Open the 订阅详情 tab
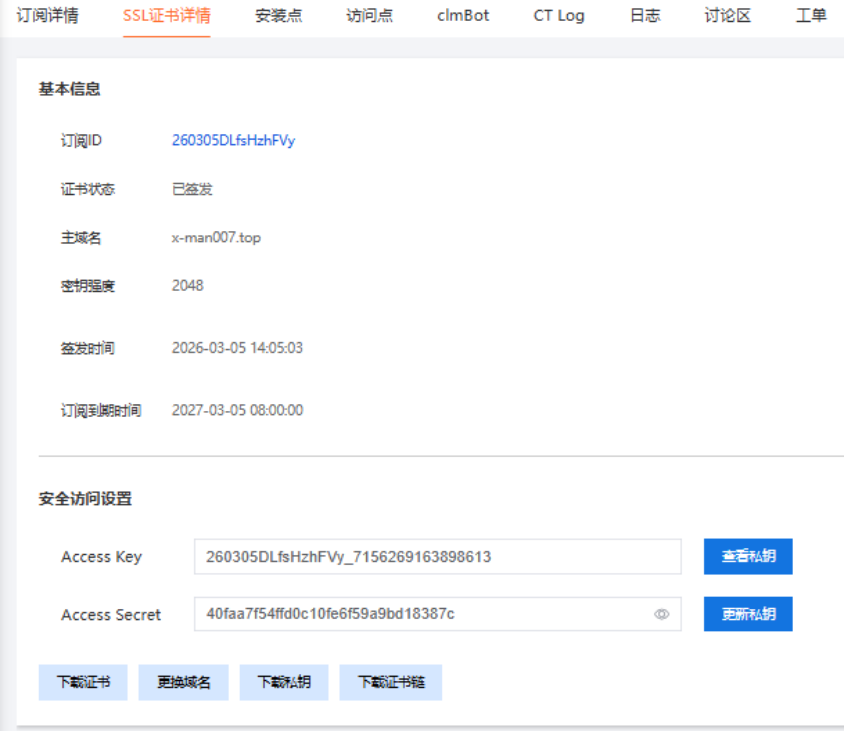This screenshot has width=845, height=732. (47, 16)
